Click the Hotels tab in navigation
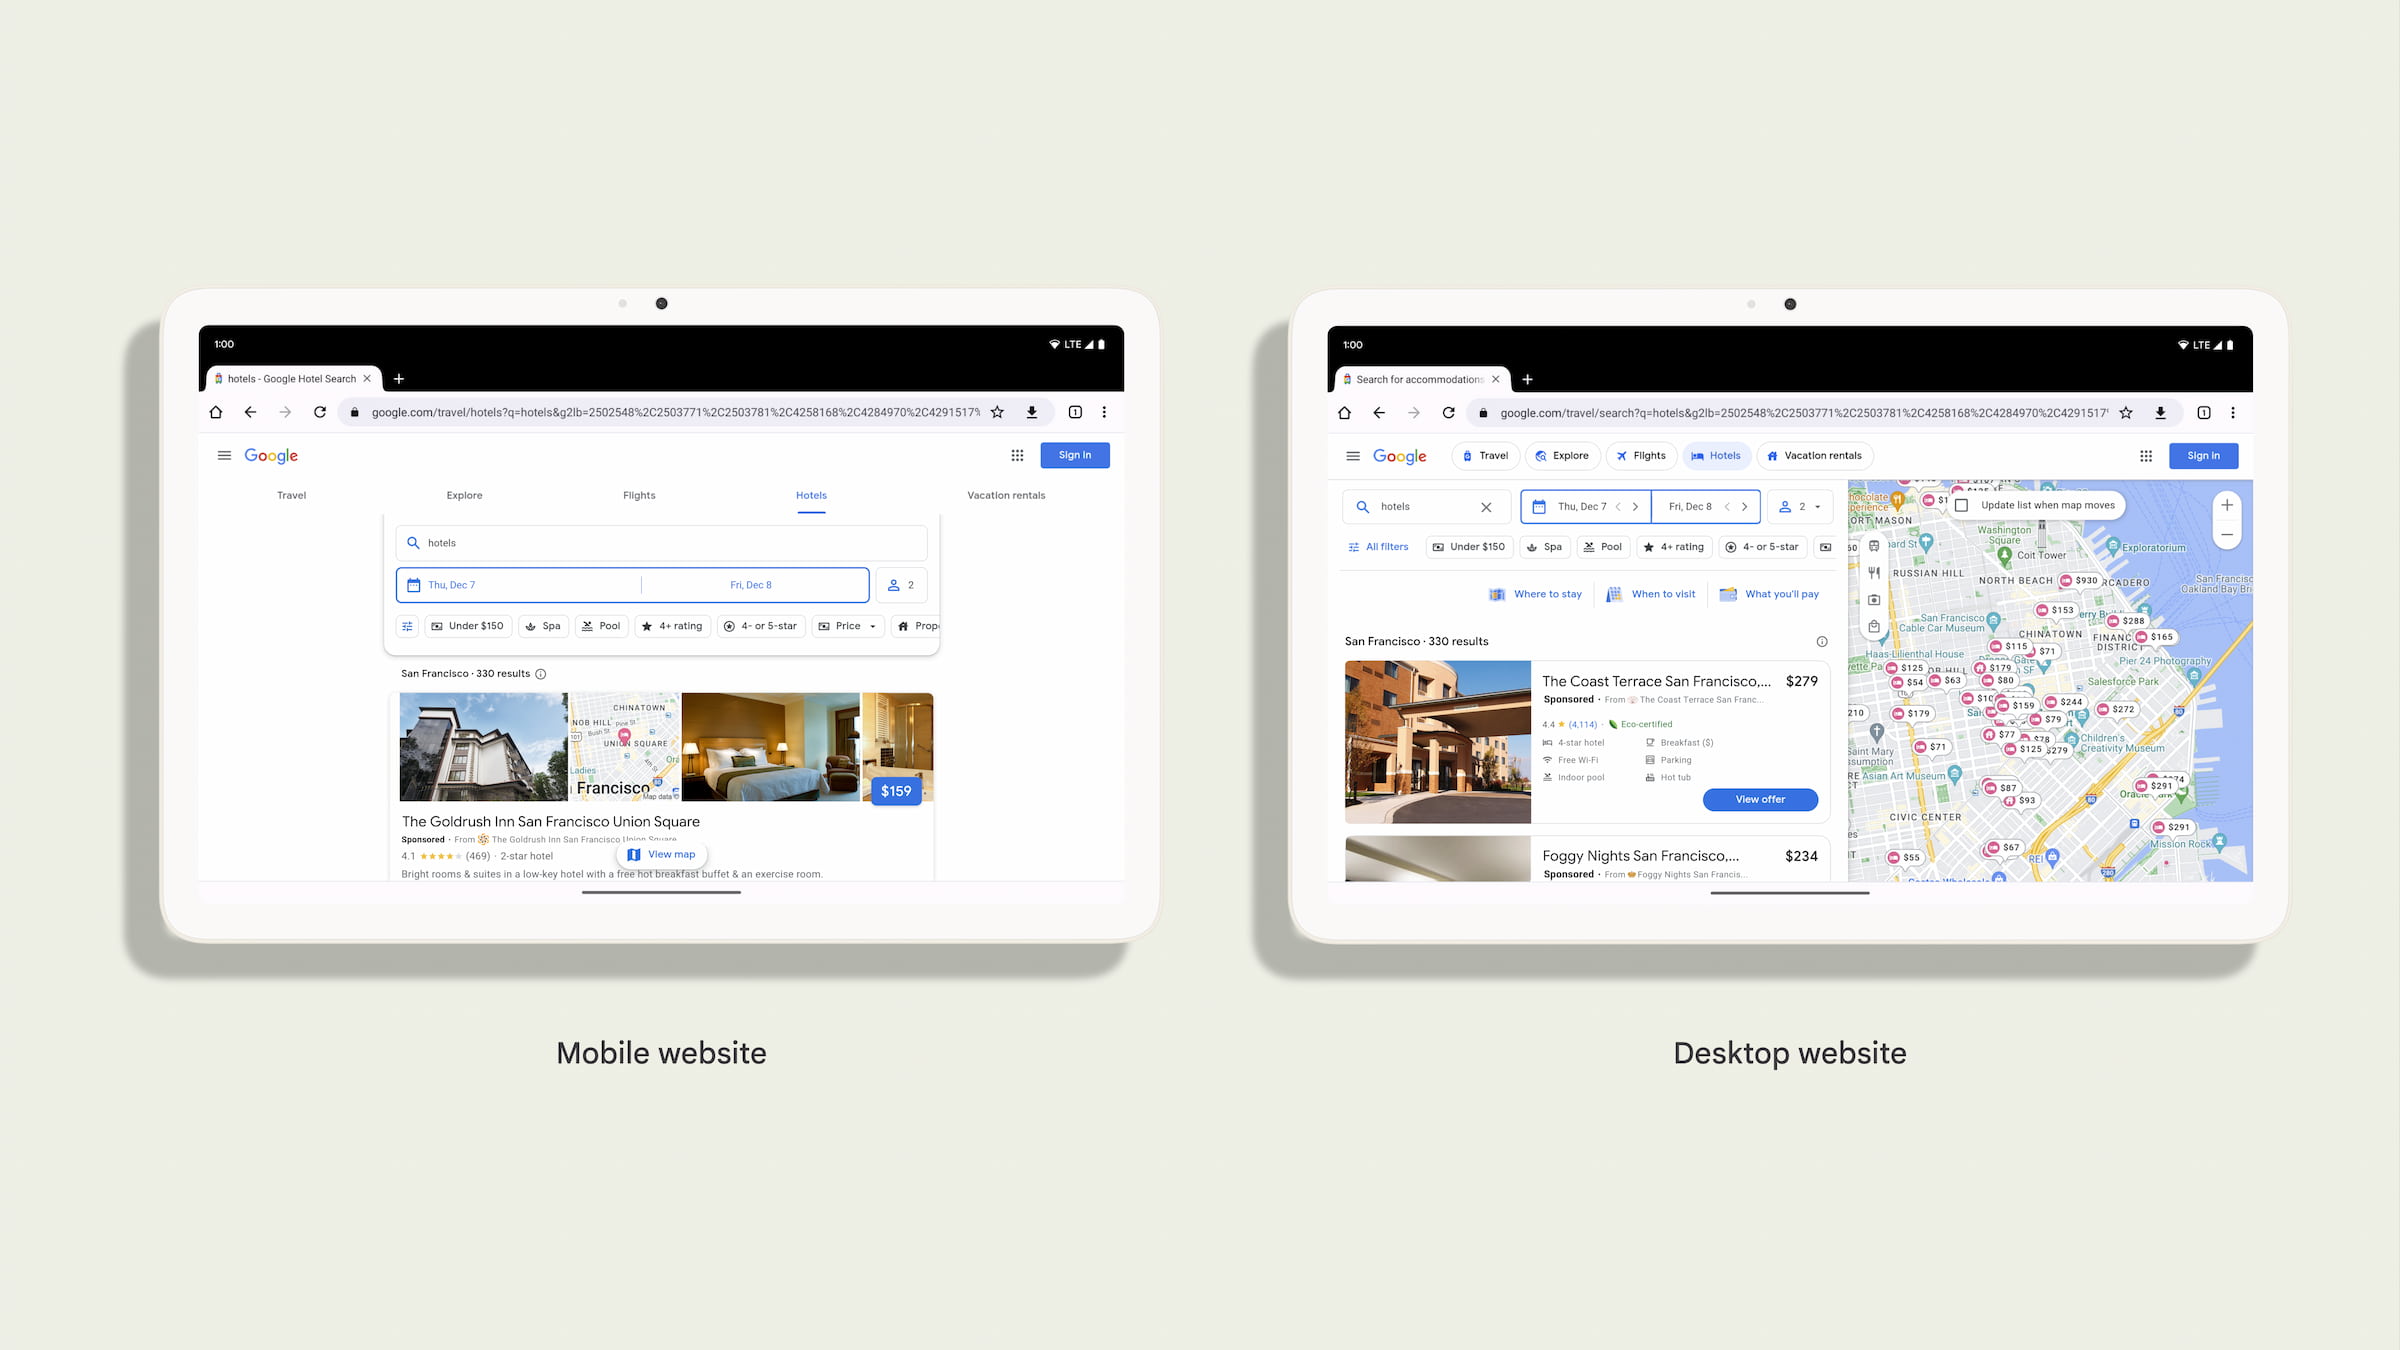 coord(809,495)
